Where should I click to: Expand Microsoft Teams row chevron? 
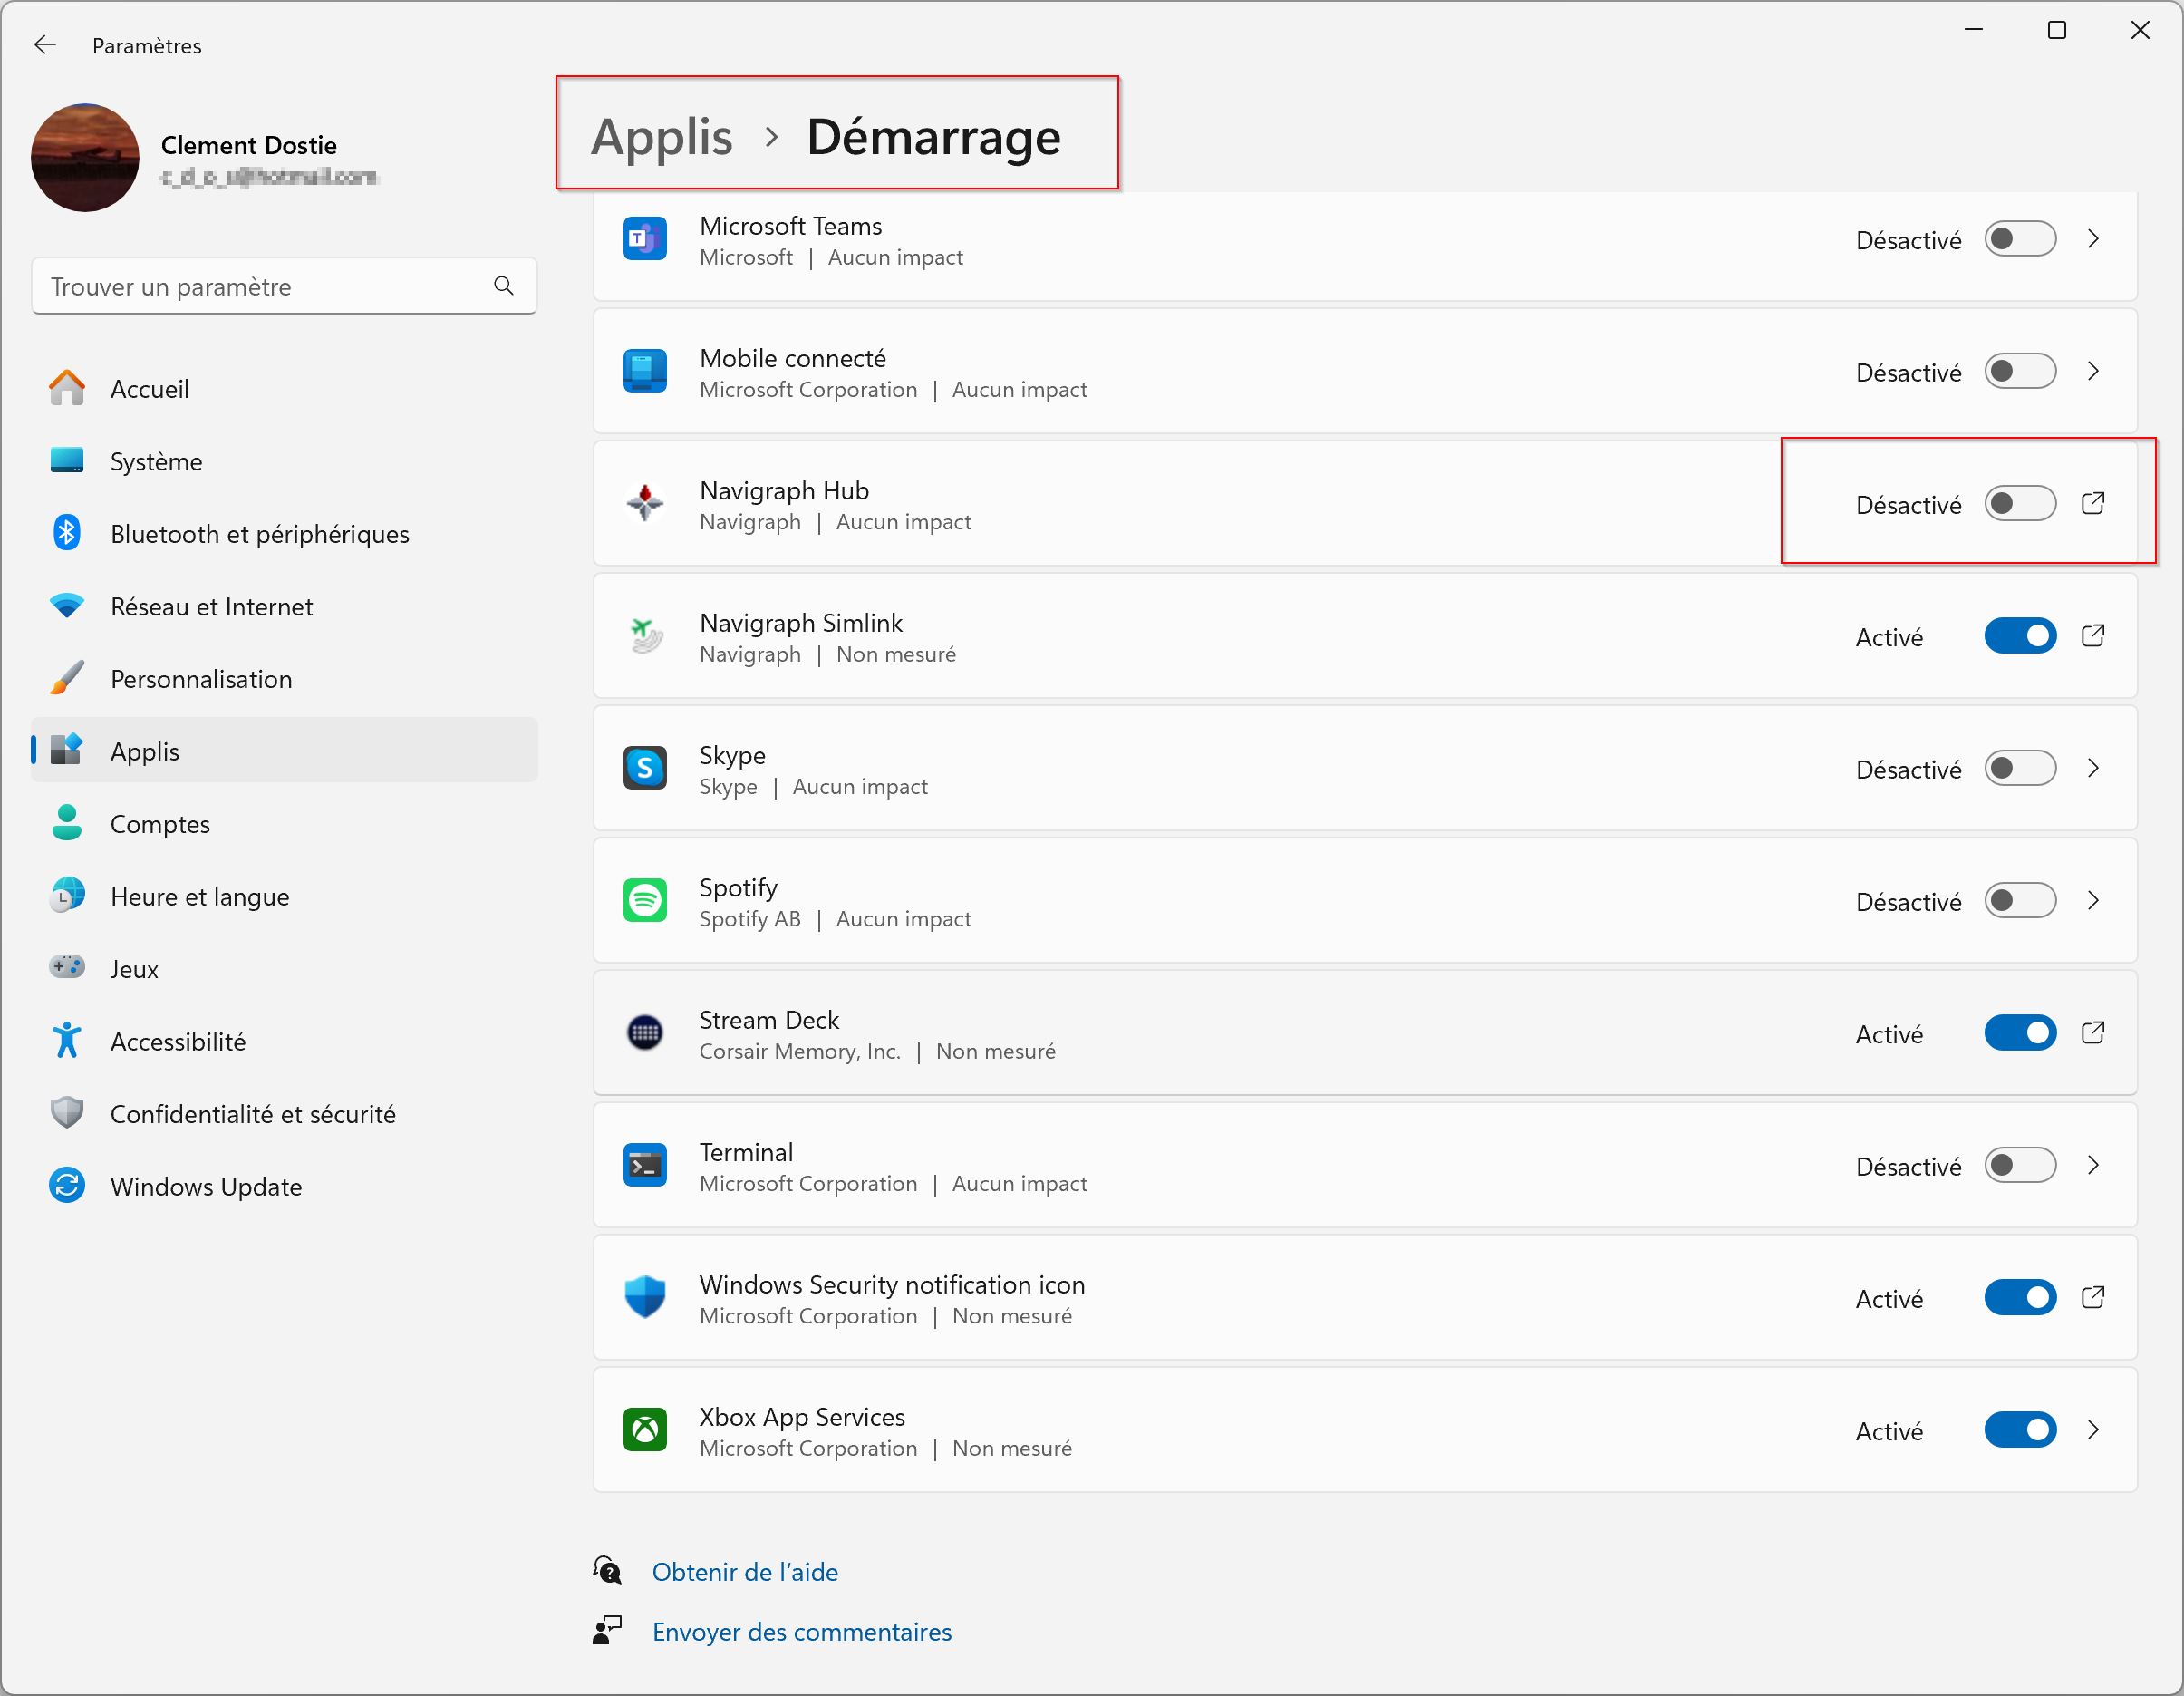pyautogui.click(x=2093, y=239)
